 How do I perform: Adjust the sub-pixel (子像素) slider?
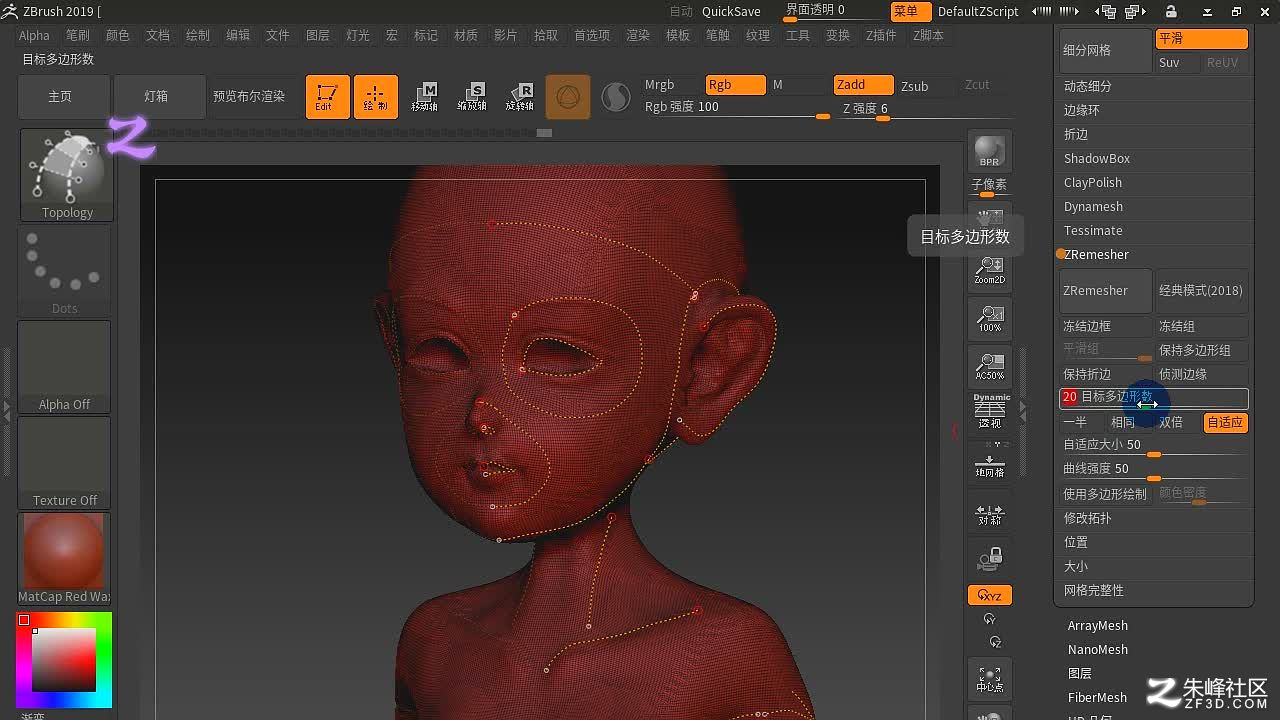click(989, 188)
